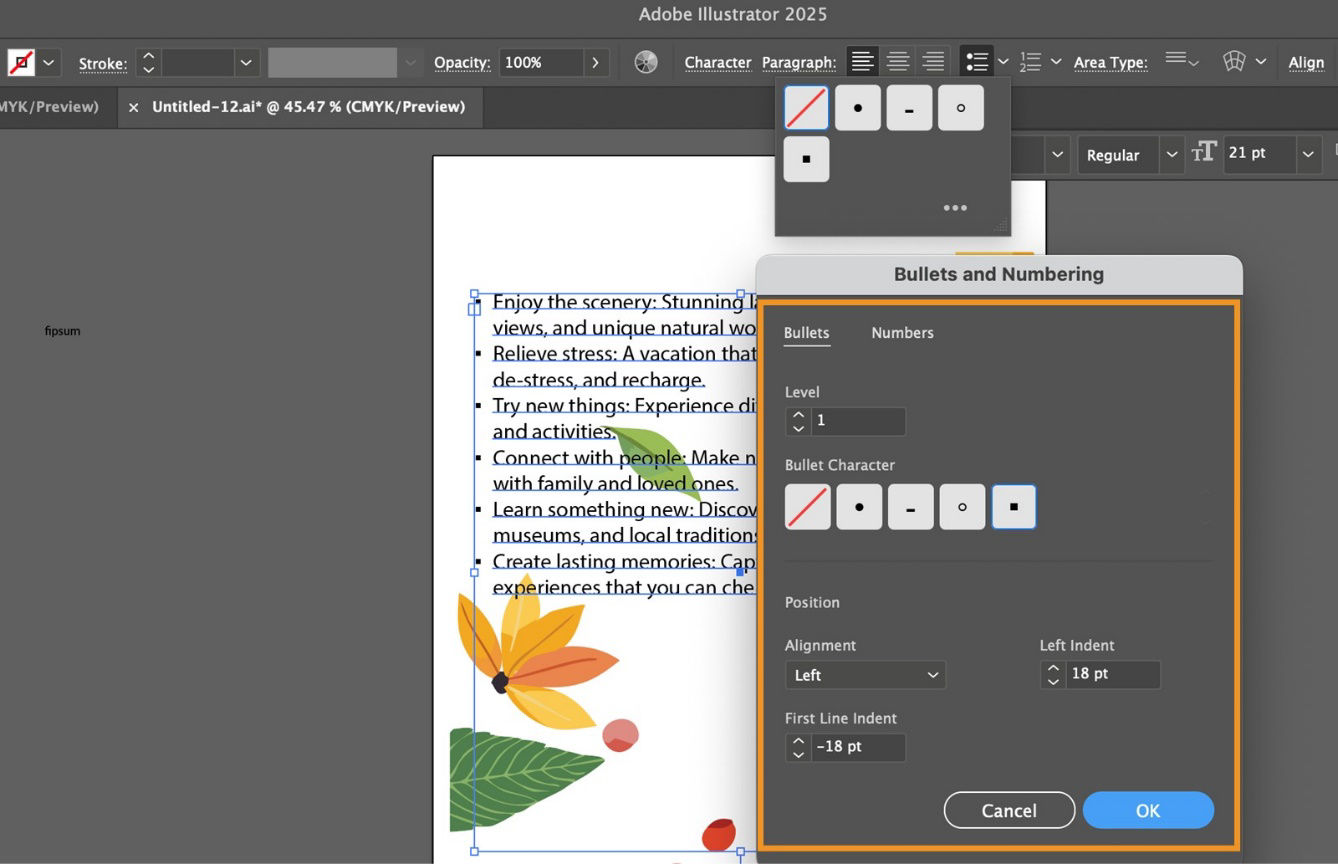
Task: Select the circle bullet character in the dialog
Action: pyautogui.click(x=962, y=507)
